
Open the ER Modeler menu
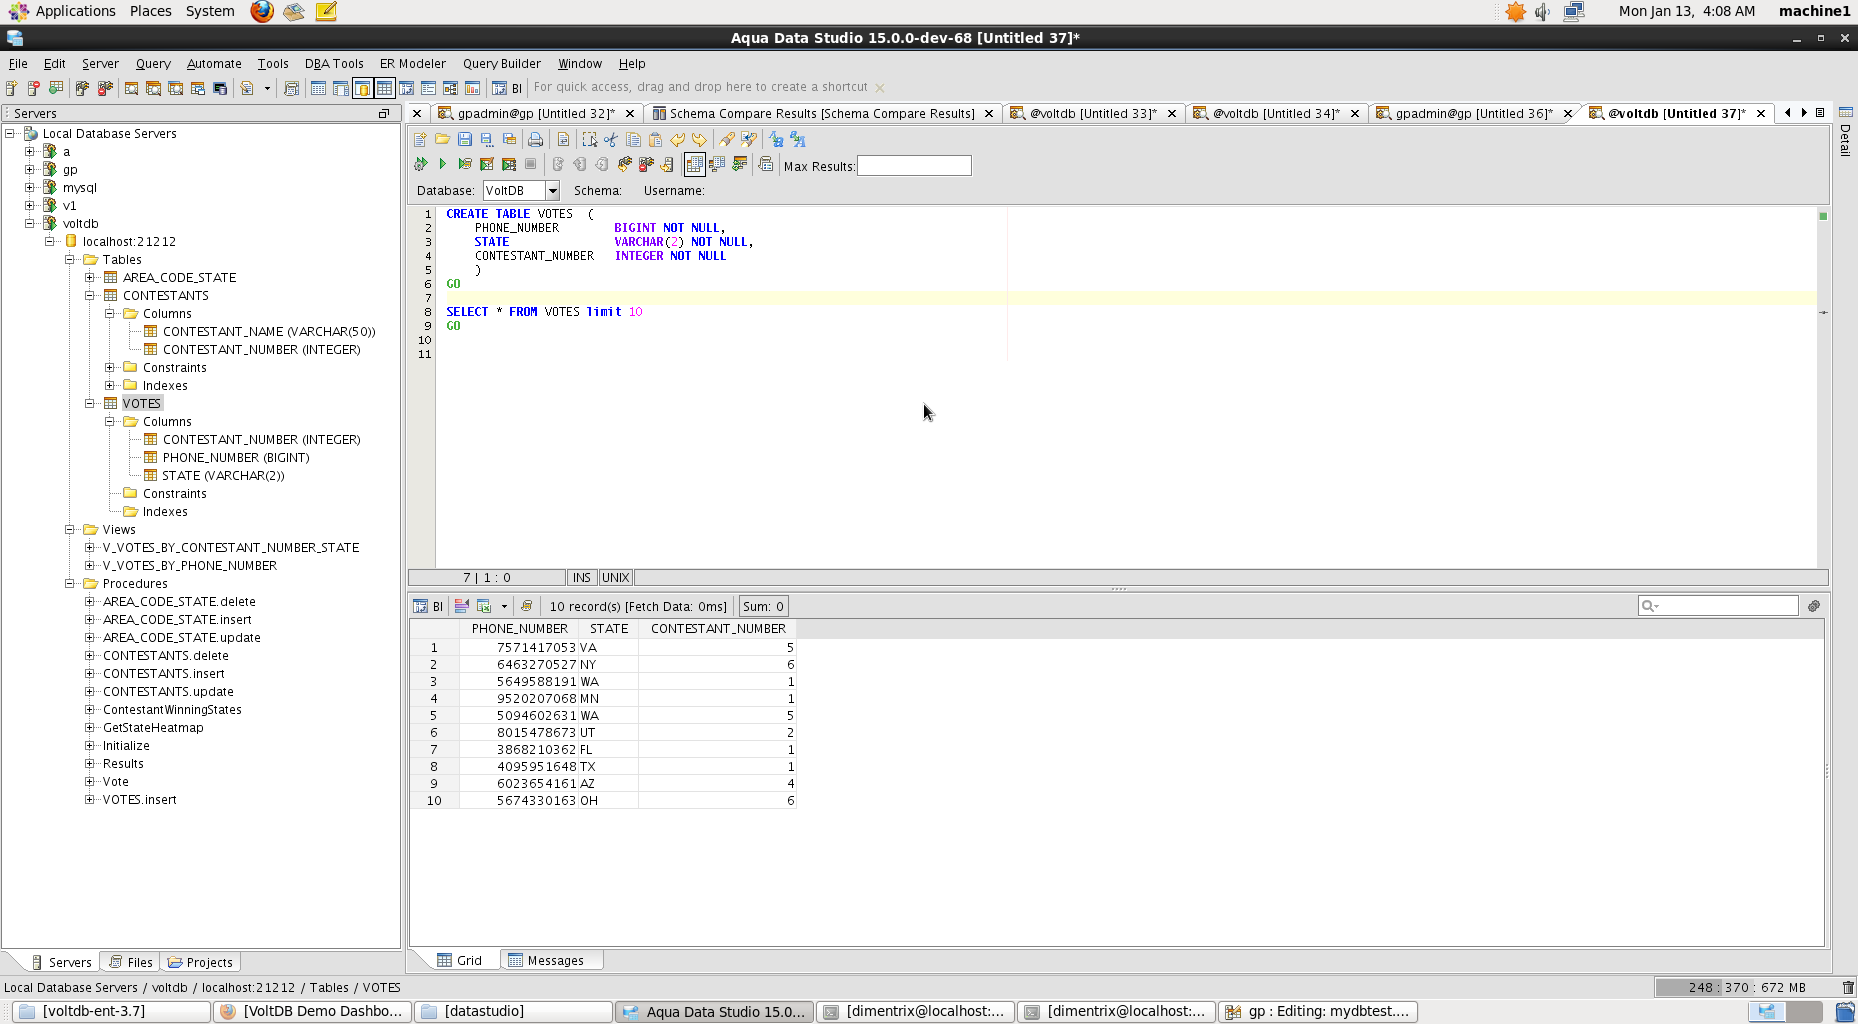pyautogui.click(x=413, y=63)
